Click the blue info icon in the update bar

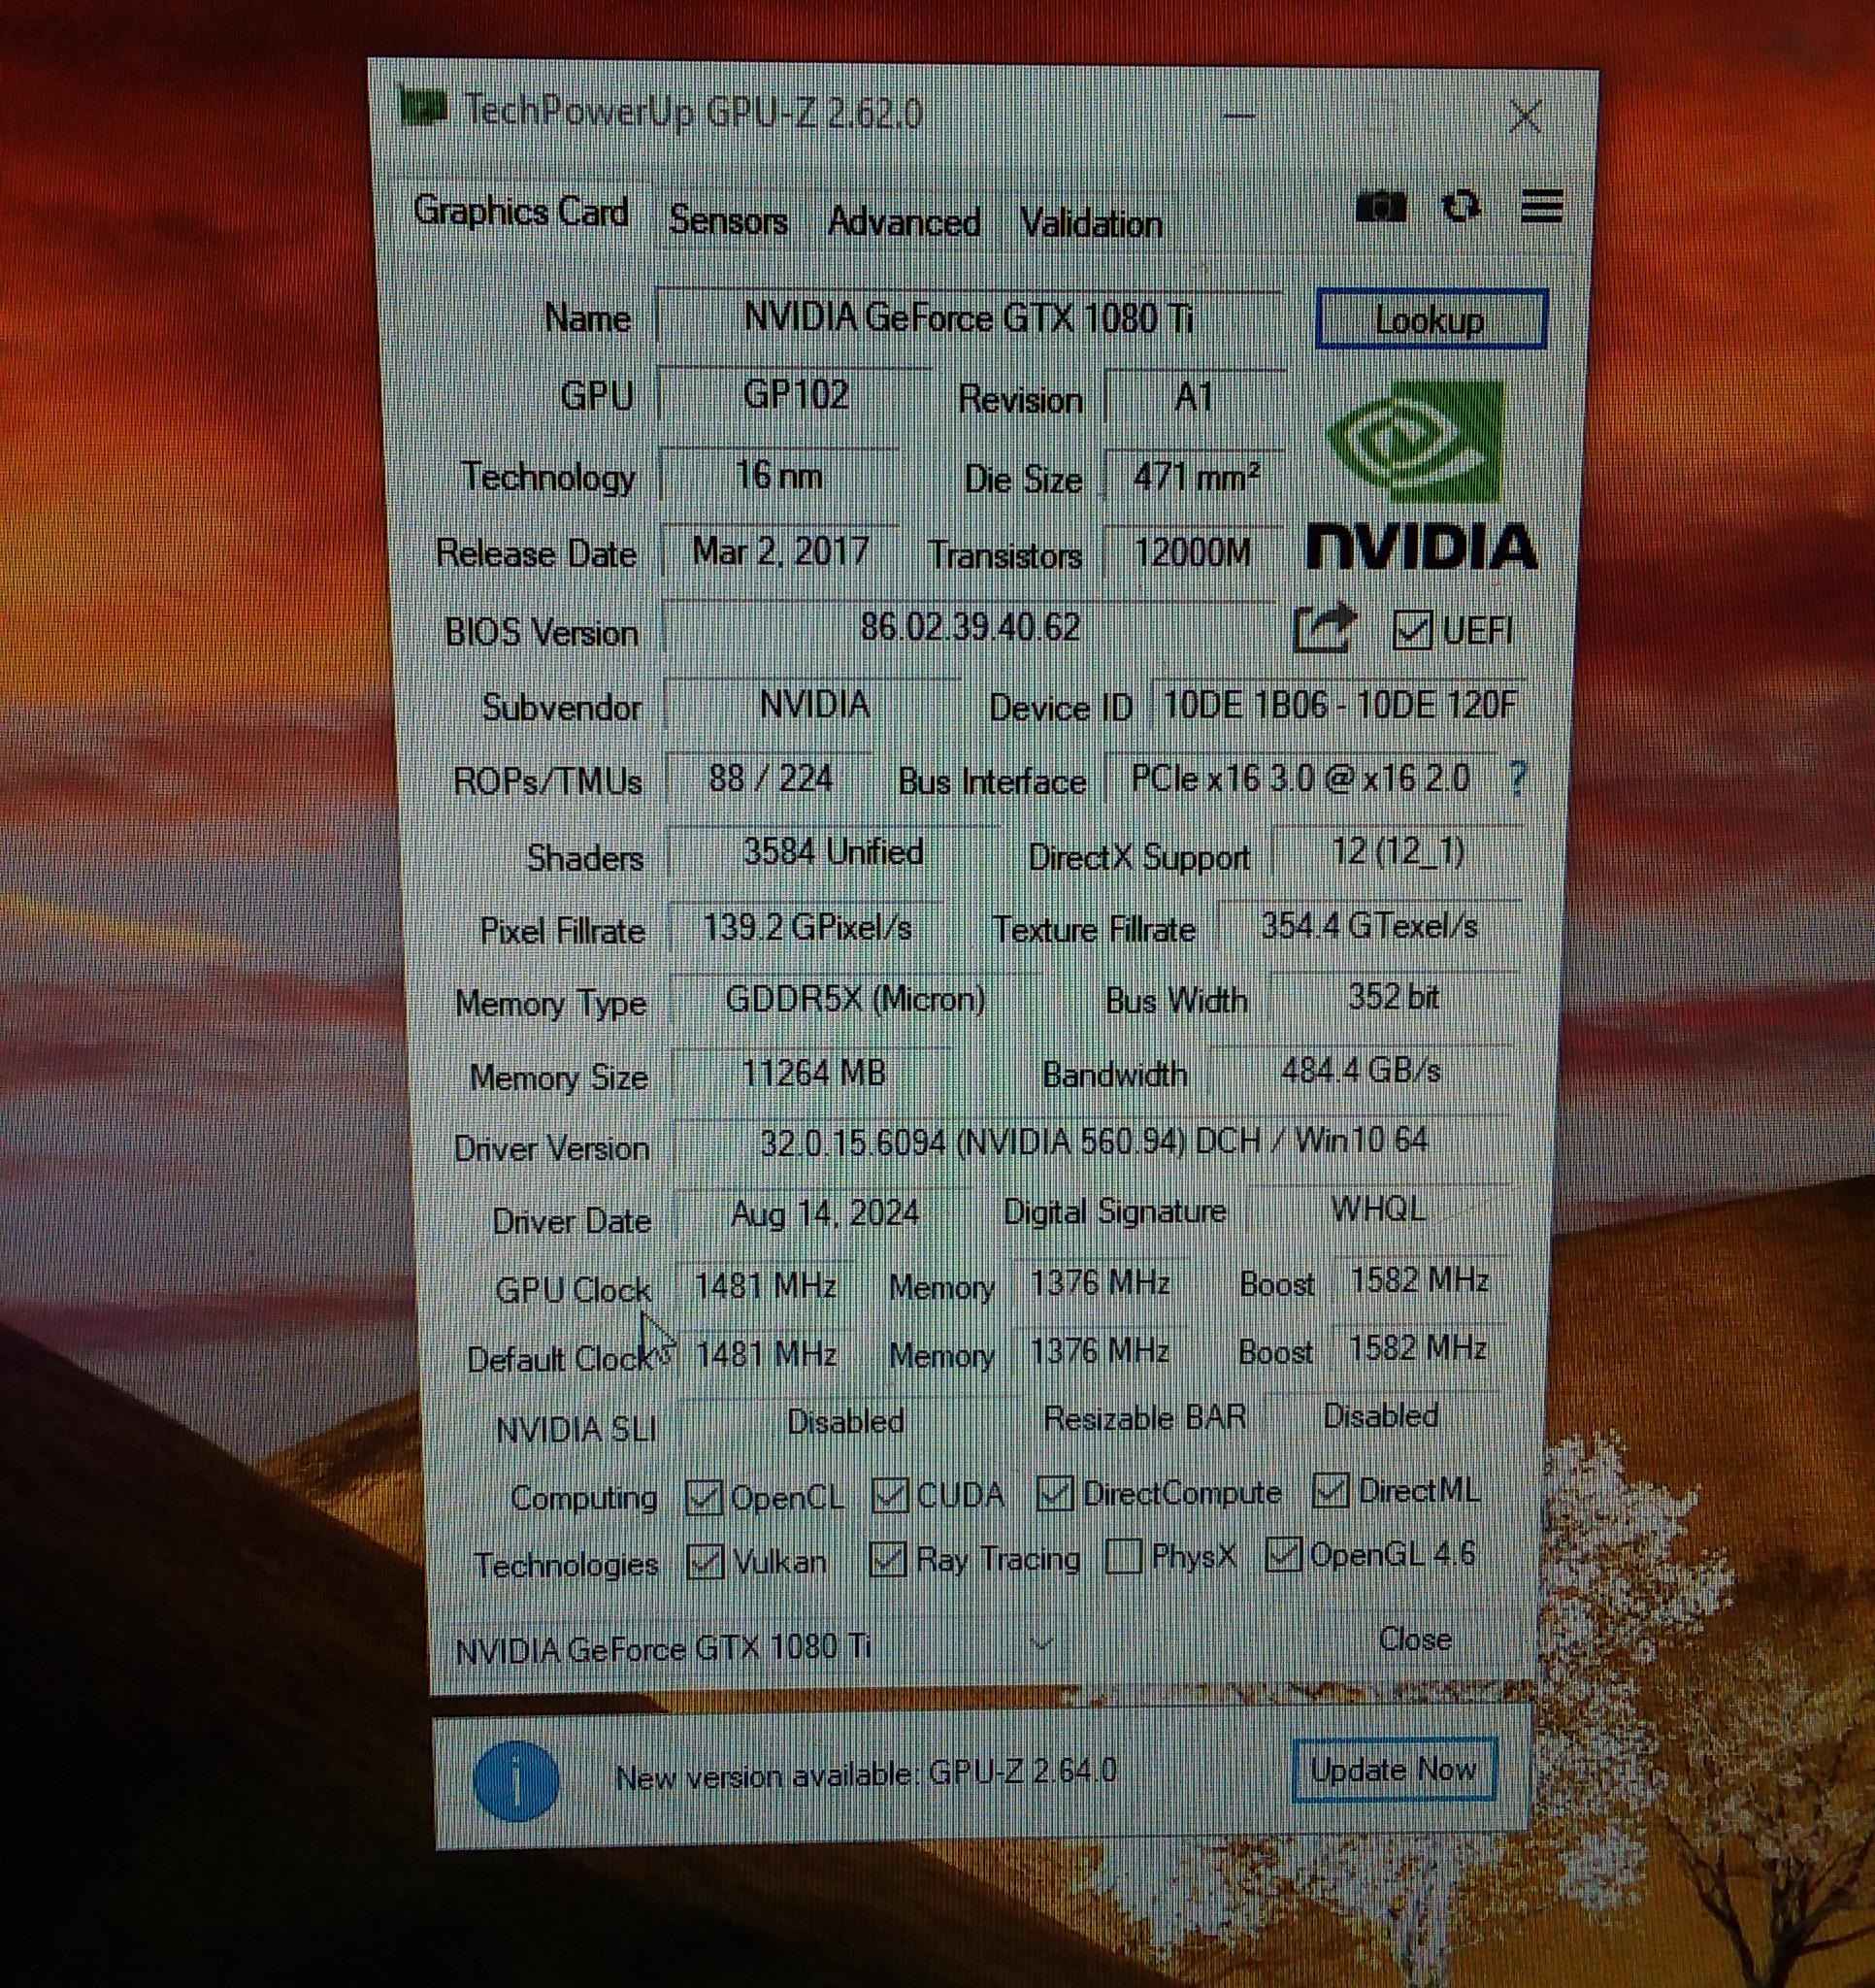[516, 1780]
